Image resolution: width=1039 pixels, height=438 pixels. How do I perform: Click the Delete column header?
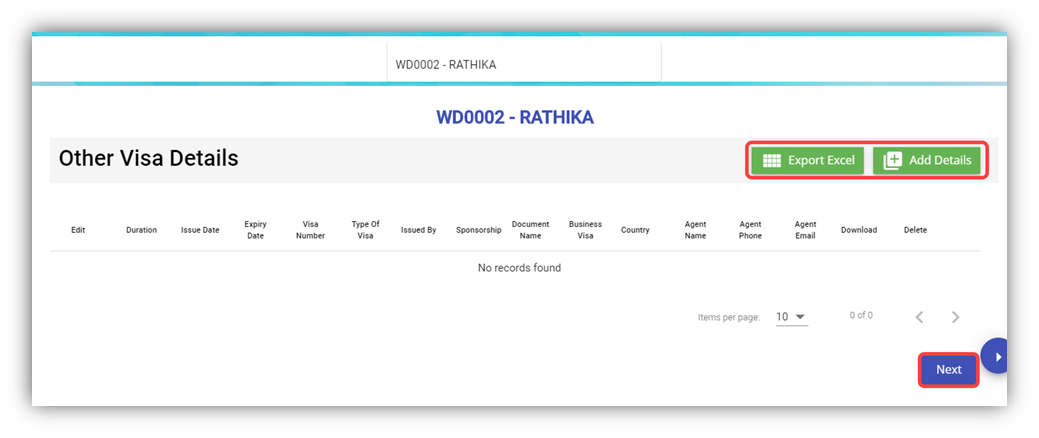click(915, 230)
